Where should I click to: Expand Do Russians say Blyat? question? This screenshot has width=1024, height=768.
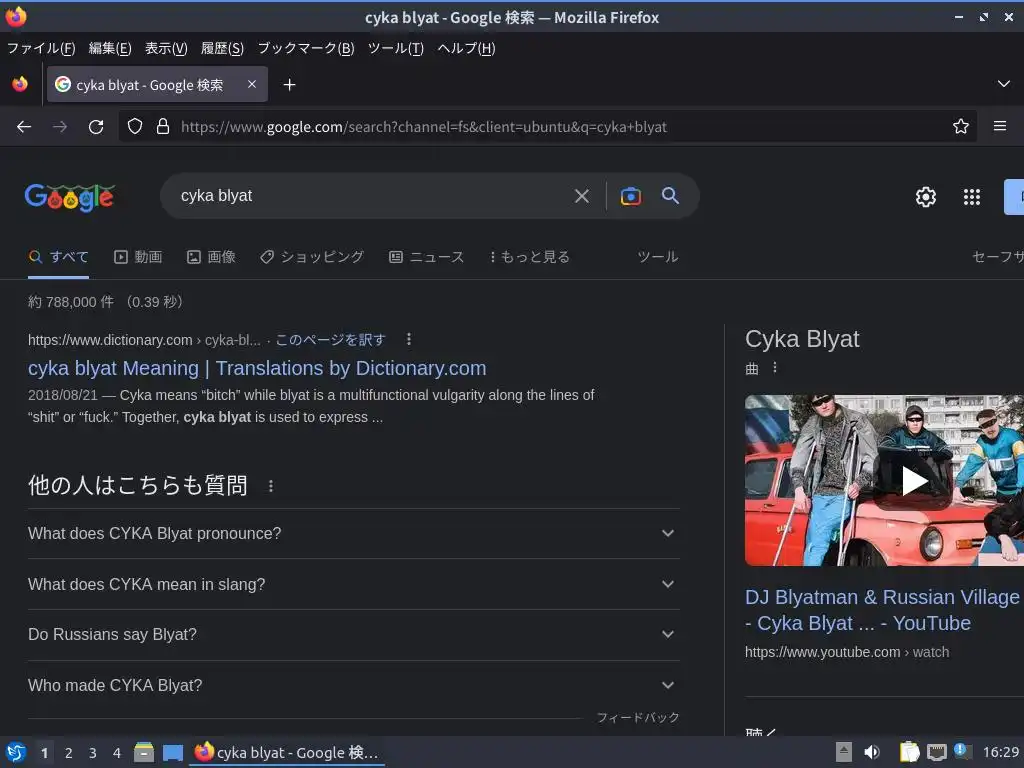point(353,635)
